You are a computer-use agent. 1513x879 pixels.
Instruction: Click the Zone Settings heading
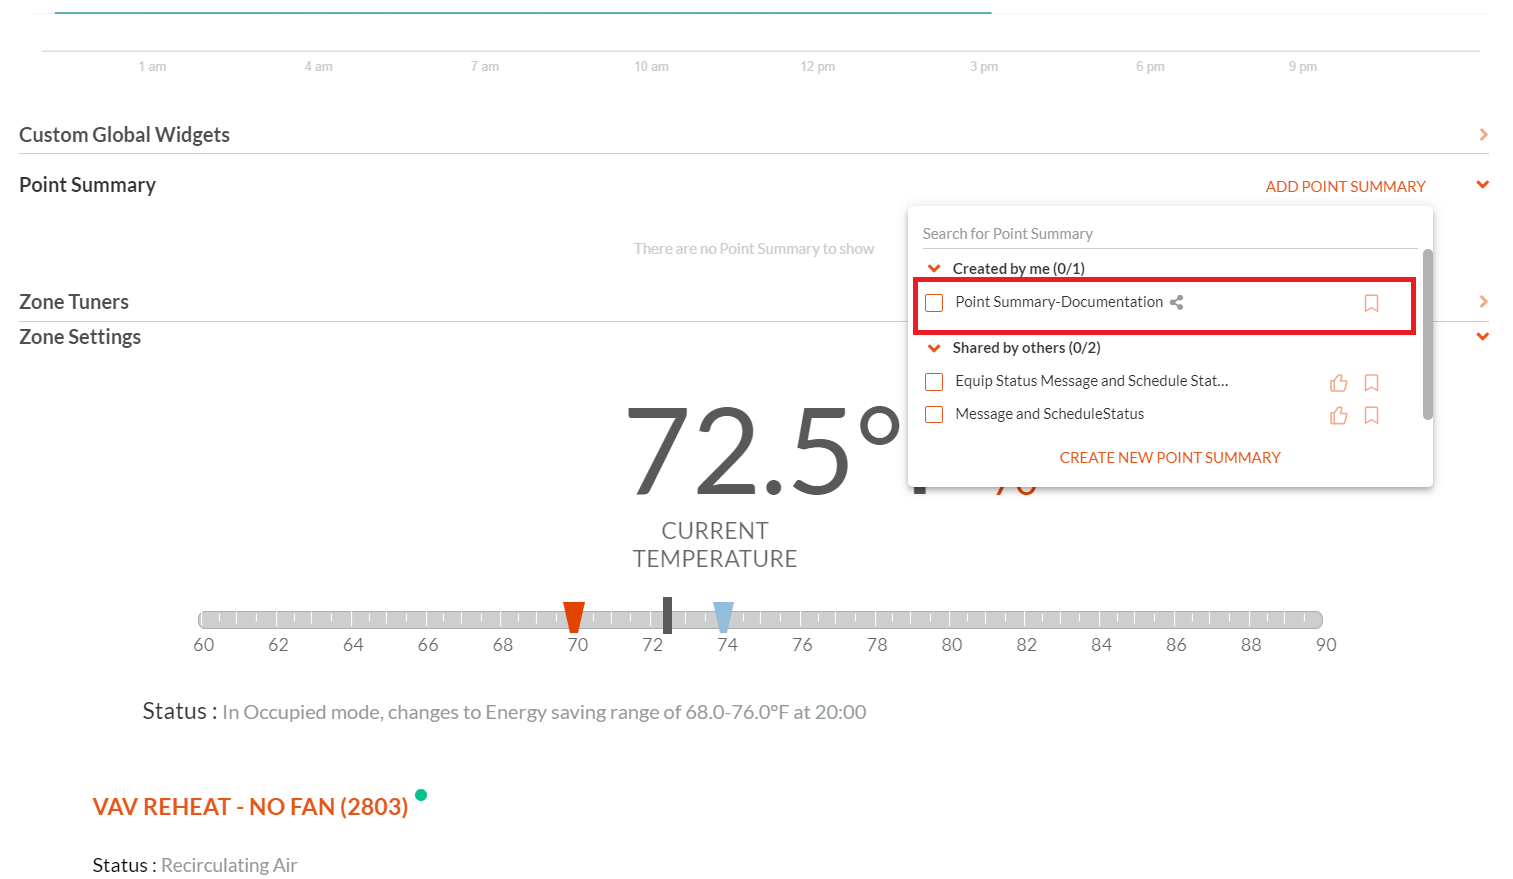point(80,336)
